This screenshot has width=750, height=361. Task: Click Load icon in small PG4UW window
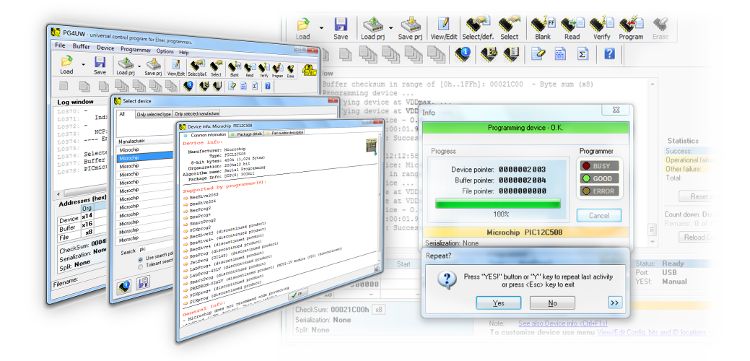[66, 65]
